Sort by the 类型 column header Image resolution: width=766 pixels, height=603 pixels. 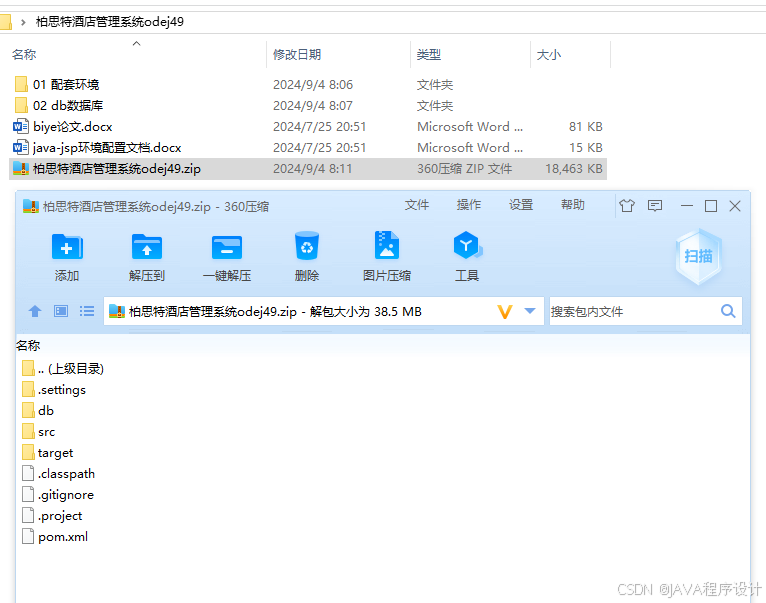coord(429,55)
